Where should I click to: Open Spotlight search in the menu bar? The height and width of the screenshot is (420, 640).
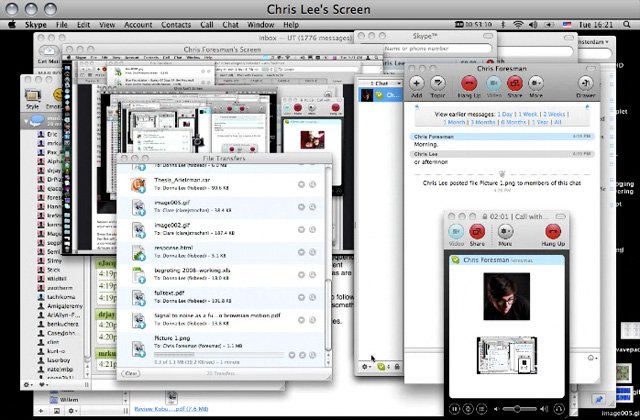tap(627, 24)
